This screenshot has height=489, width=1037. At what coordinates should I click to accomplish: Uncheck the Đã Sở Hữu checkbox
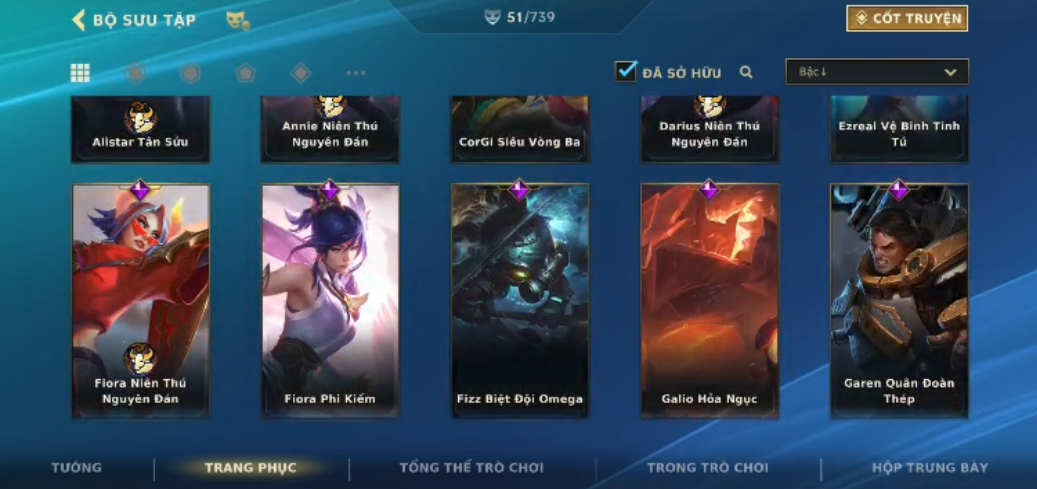625,71
